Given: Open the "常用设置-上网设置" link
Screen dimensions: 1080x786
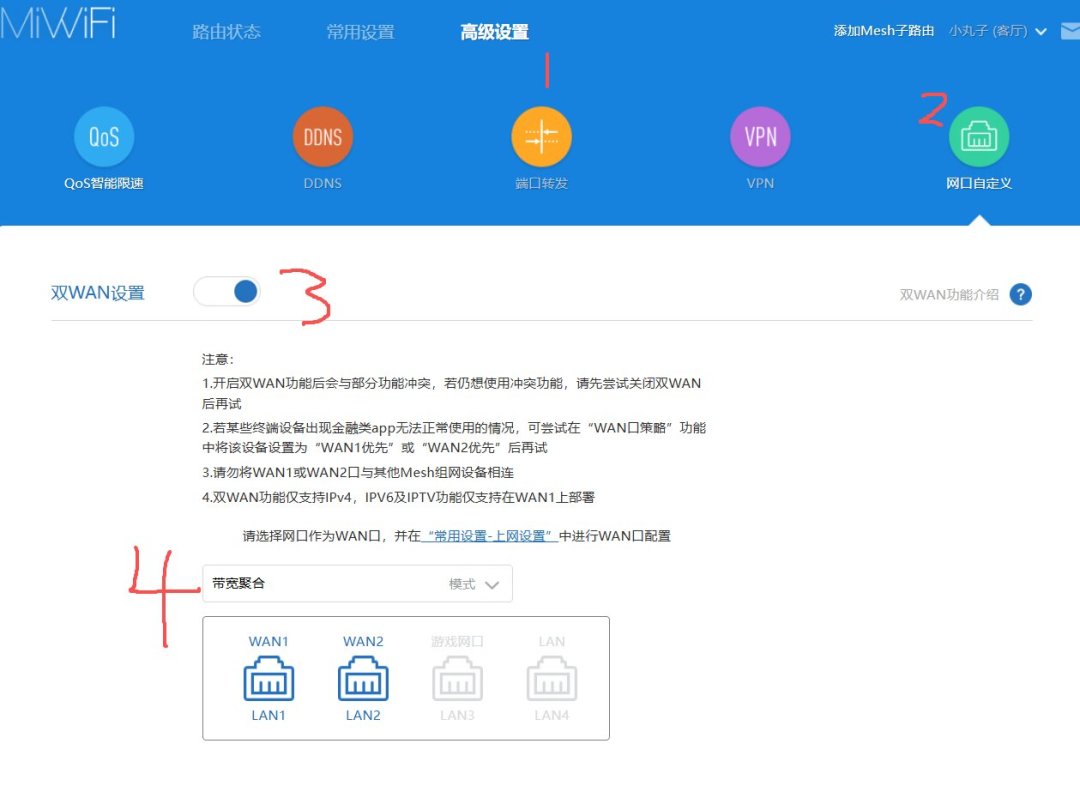Looking at the screenshot, I should (x=489, y=536).
